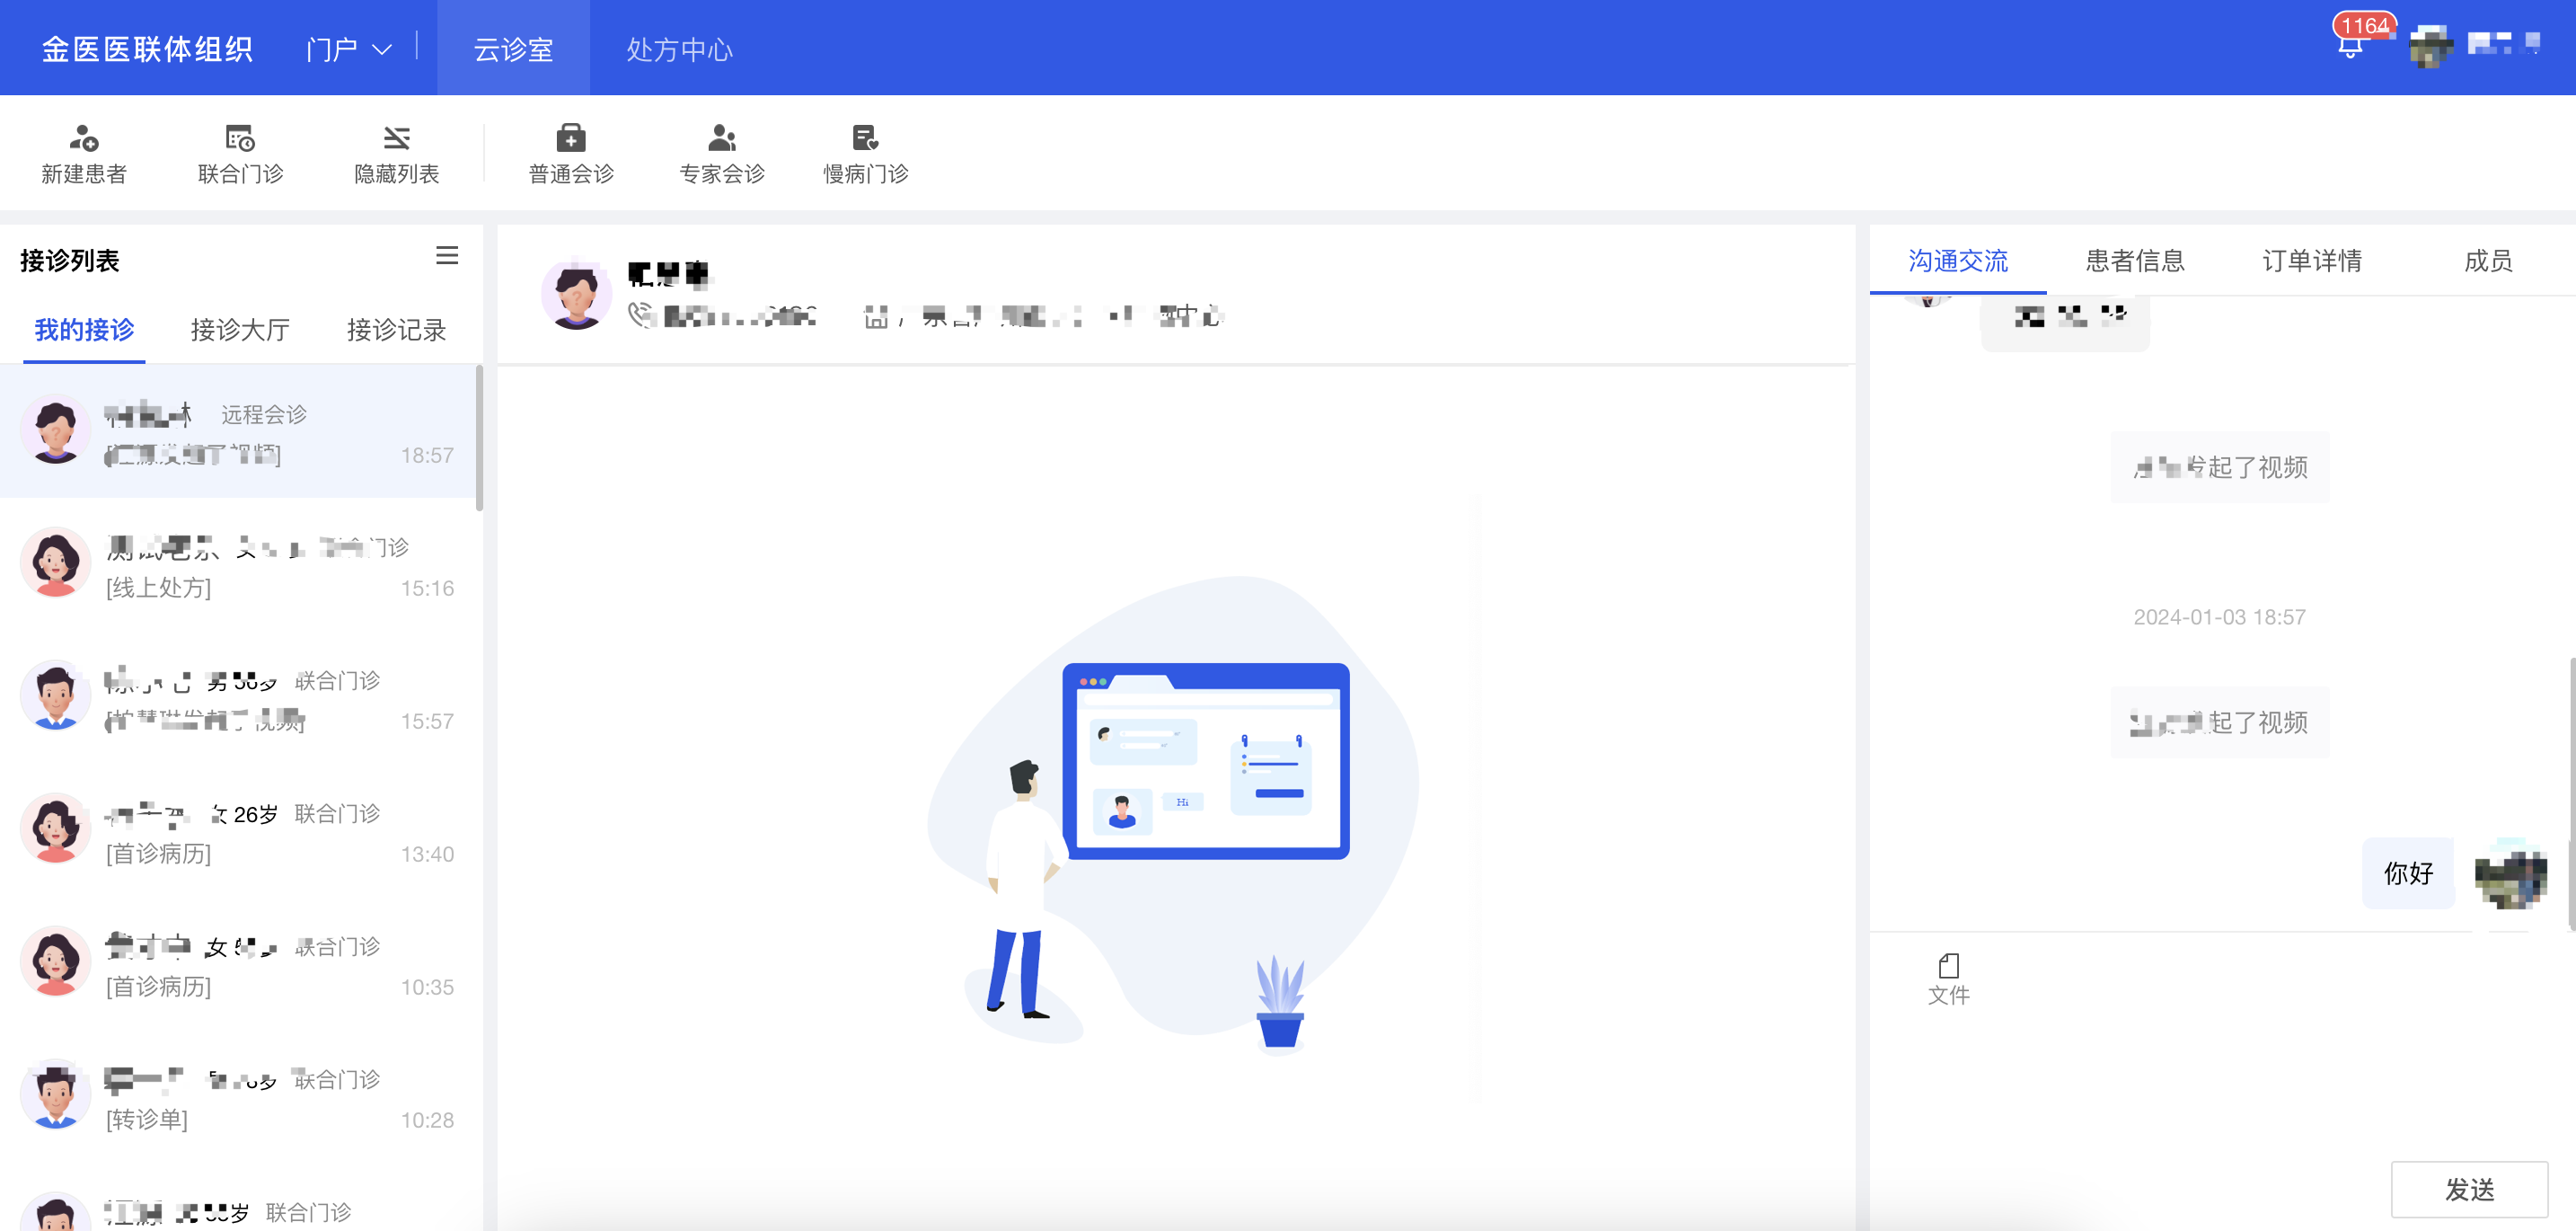Screen dimensions: 2576x1231
Task: Click the reception list scrollbar
Action: tap(479, 438)
